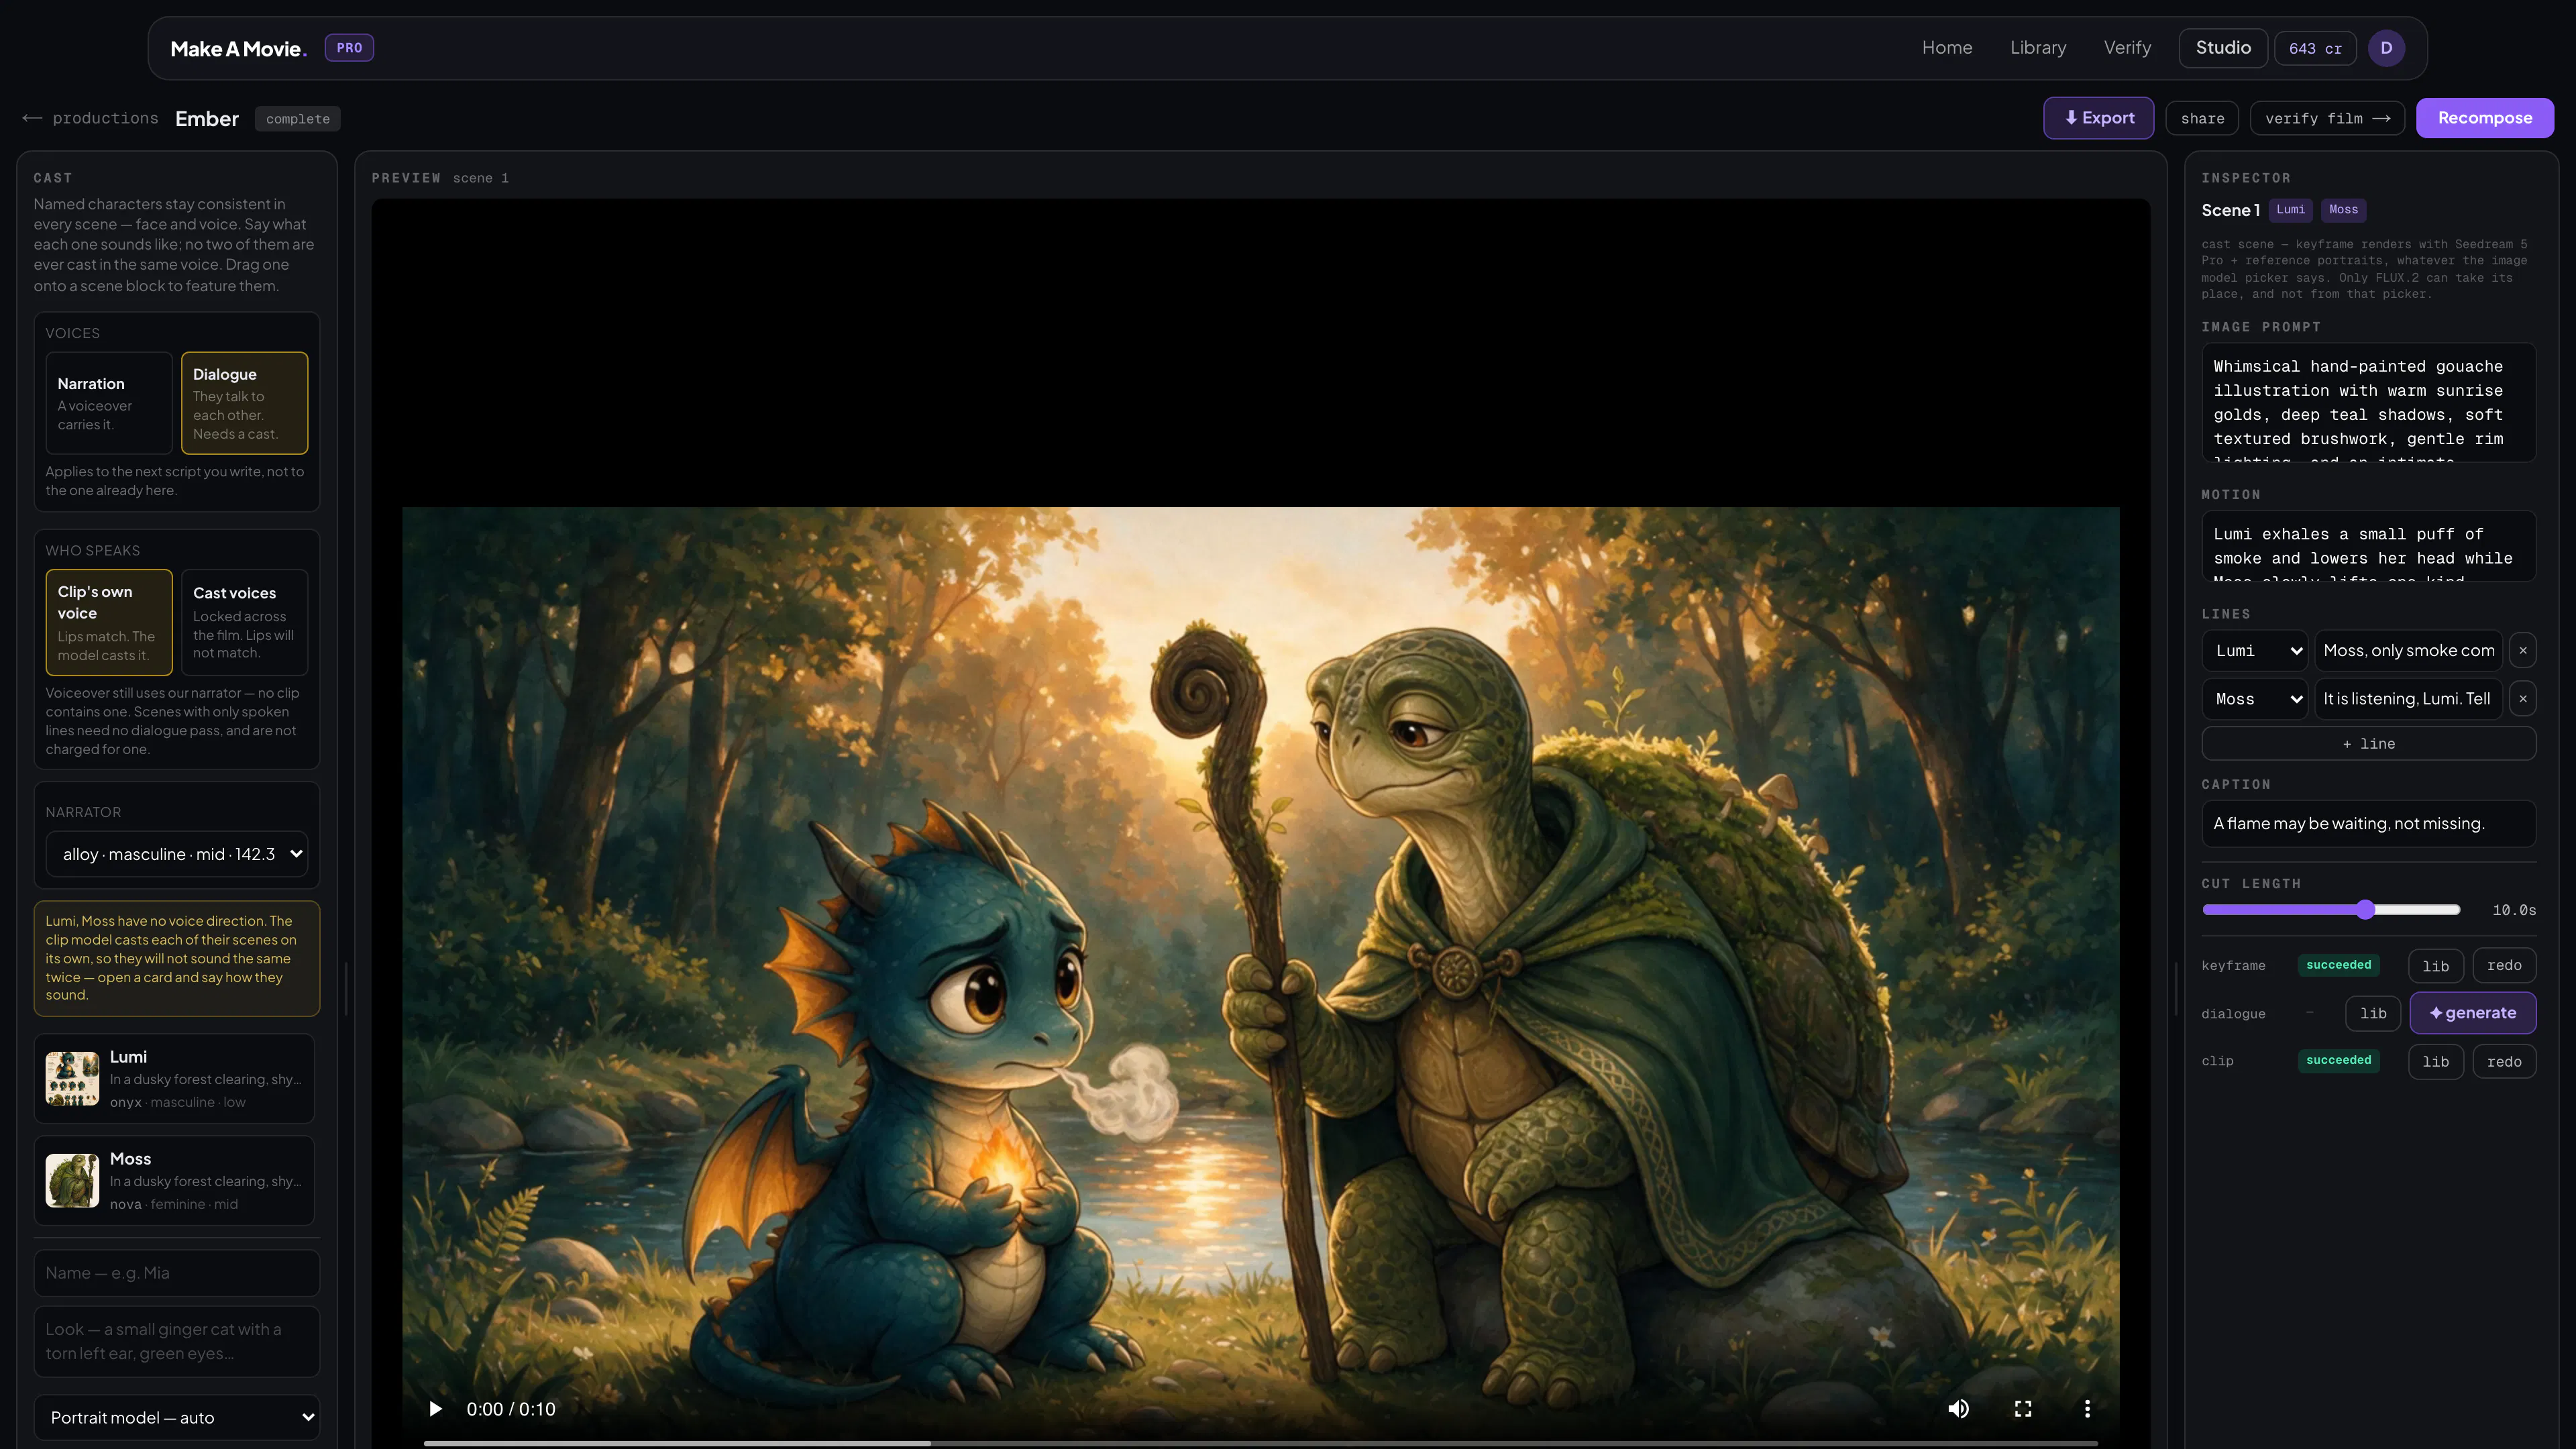Image resolution: width=2576 pixels, height=1449 pixels.
Task: Go to the Home page
Action: 1946,48
